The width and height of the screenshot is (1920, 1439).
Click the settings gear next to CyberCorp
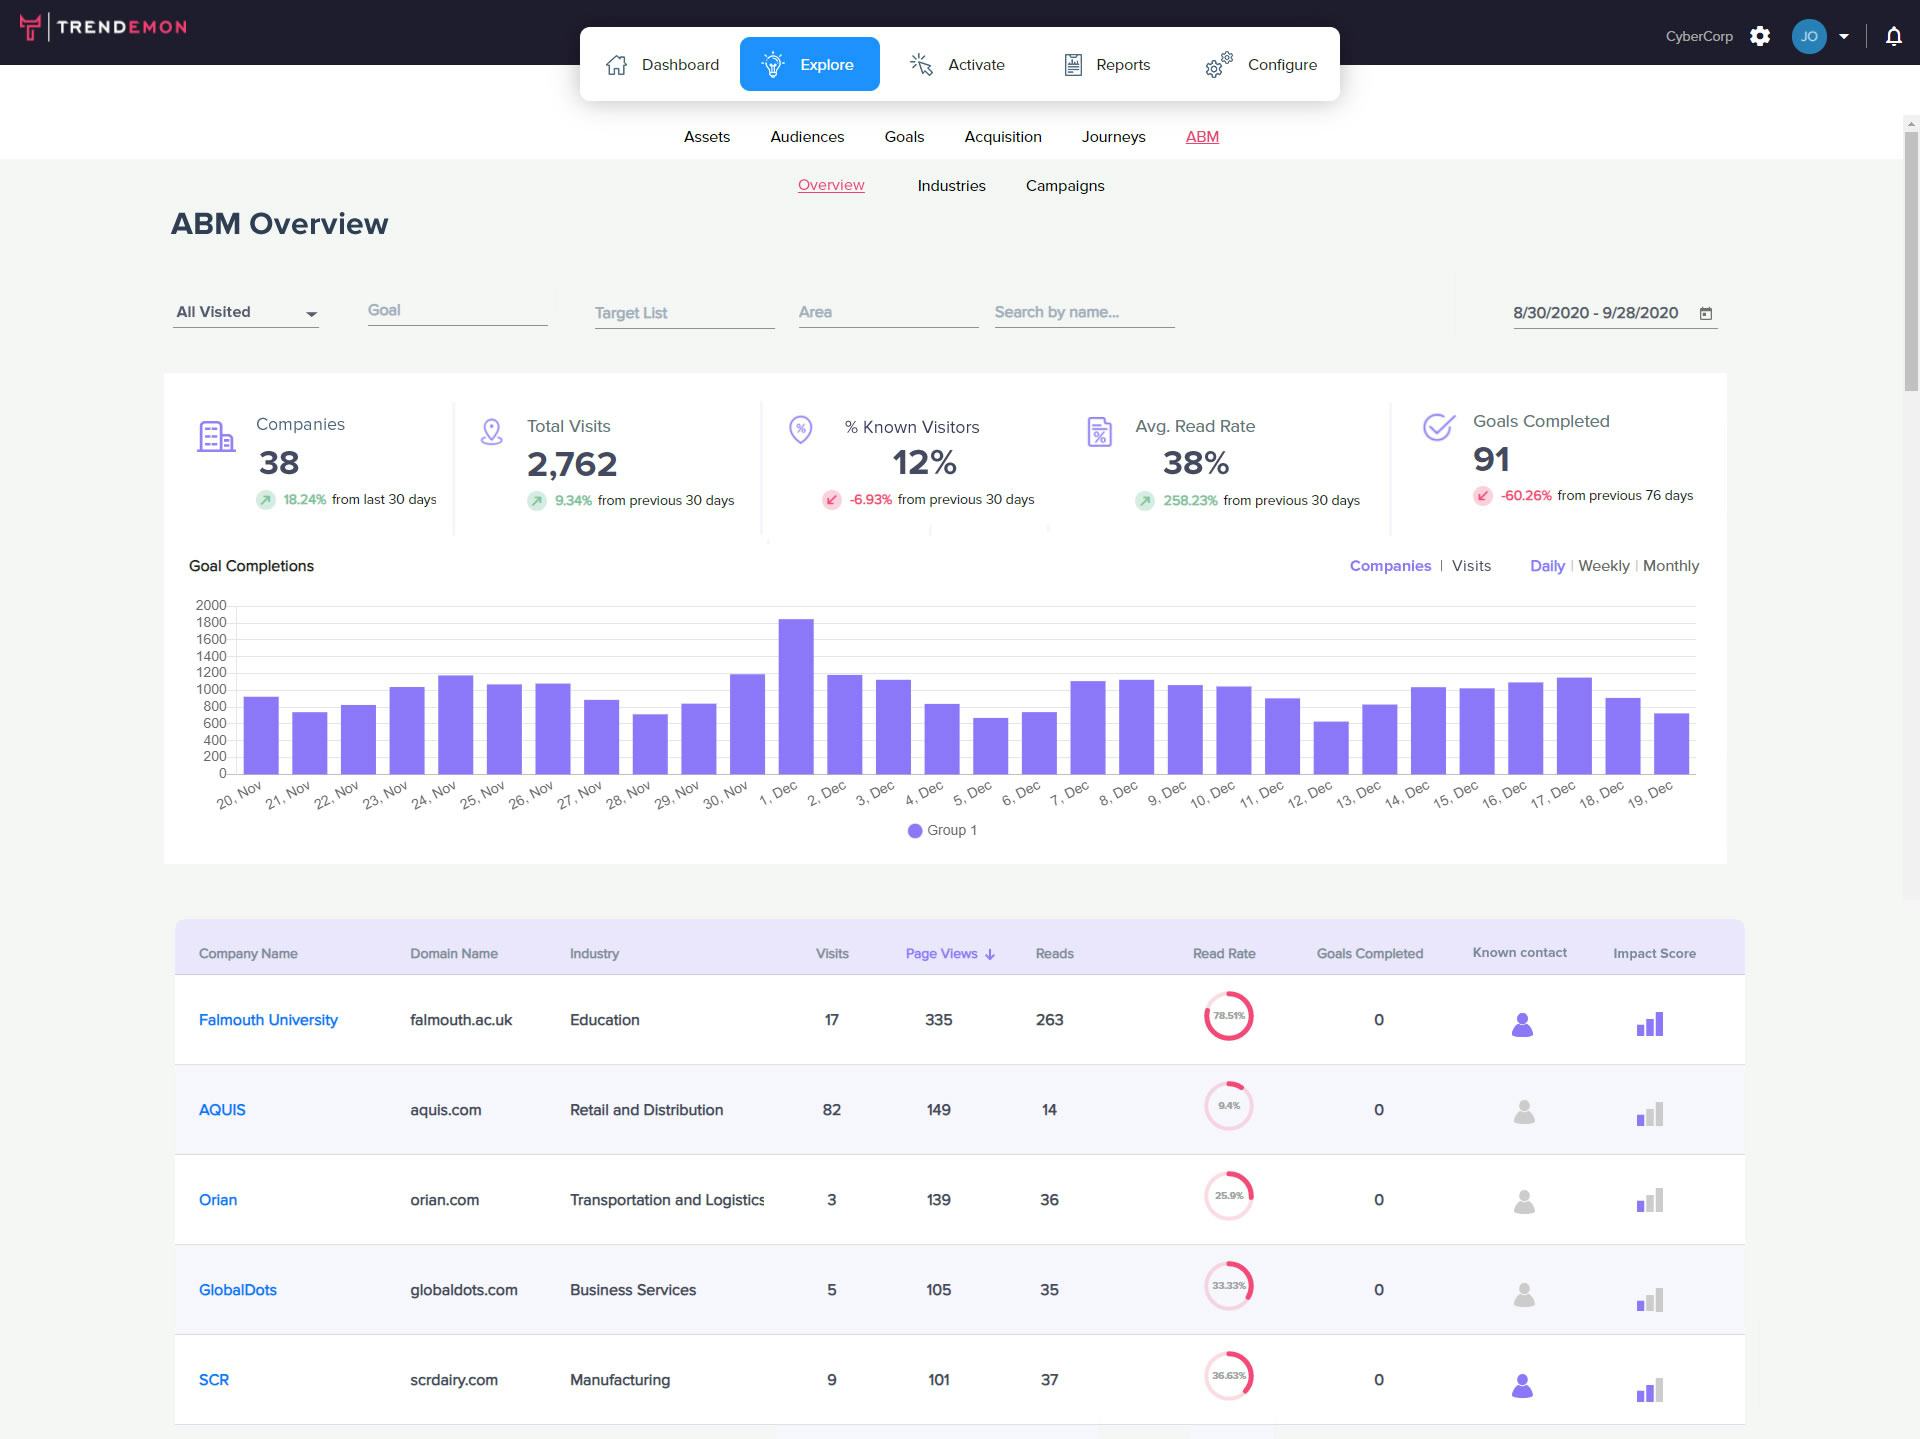coord(1761,35)
